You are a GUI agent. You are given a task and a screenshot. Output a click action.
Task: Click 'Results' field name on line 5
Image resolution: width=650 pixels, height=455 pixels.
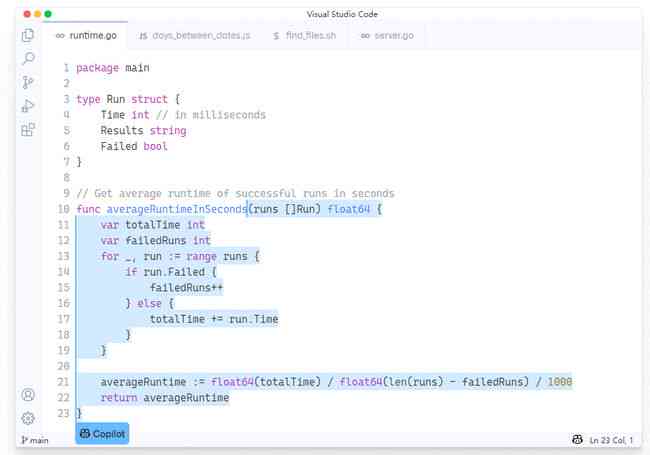[x=122, y=131]
